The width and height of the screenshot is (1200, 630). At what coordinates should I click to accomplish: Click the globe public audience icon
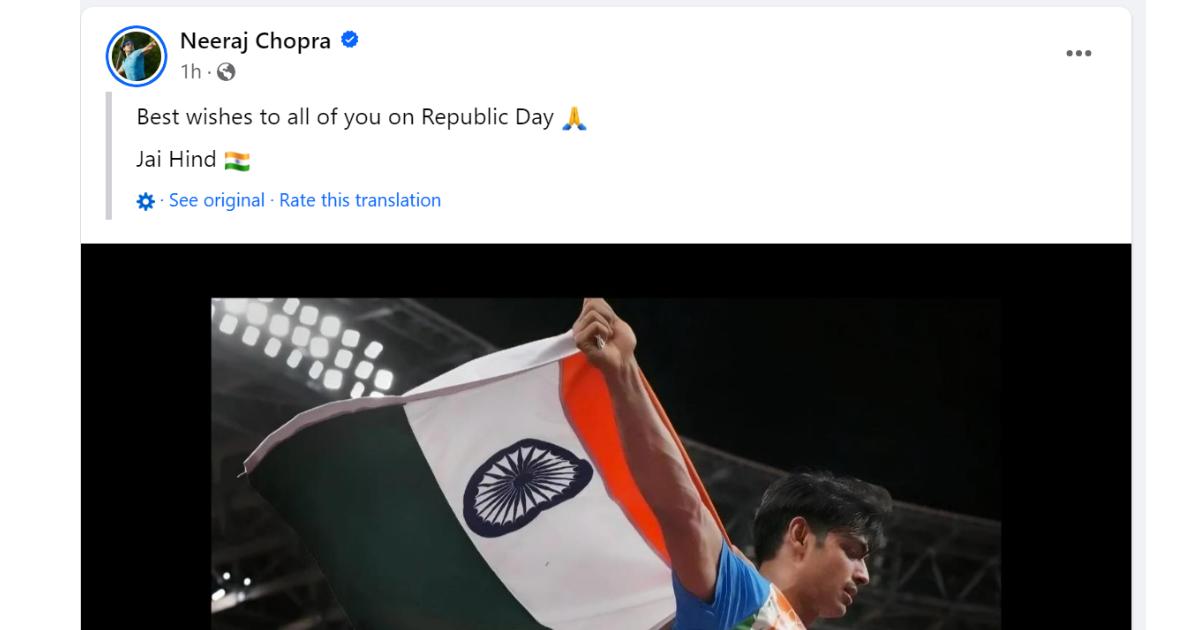pos(226,72)
